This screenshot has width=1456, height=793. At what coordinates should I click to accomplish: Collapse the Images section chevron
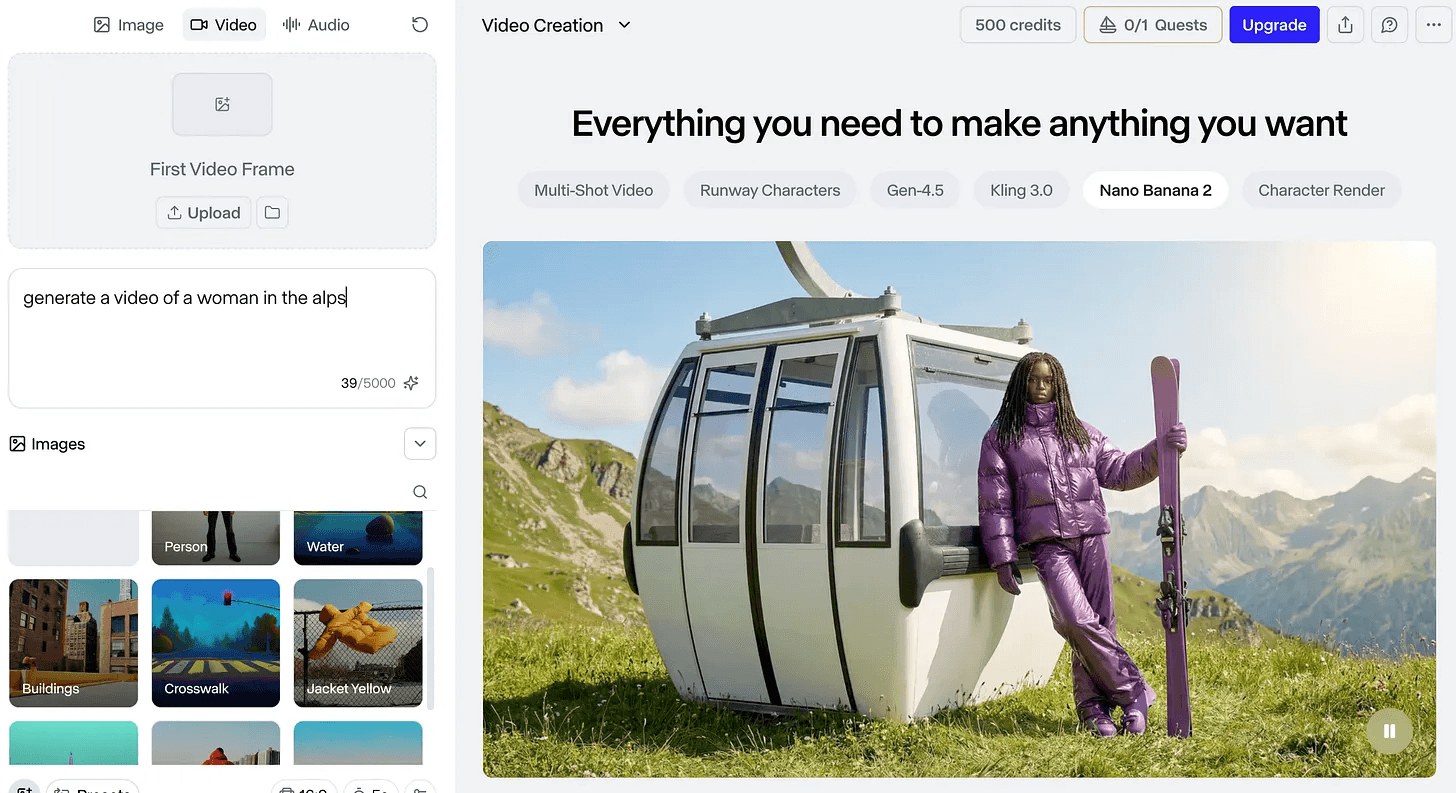[420, 444]
